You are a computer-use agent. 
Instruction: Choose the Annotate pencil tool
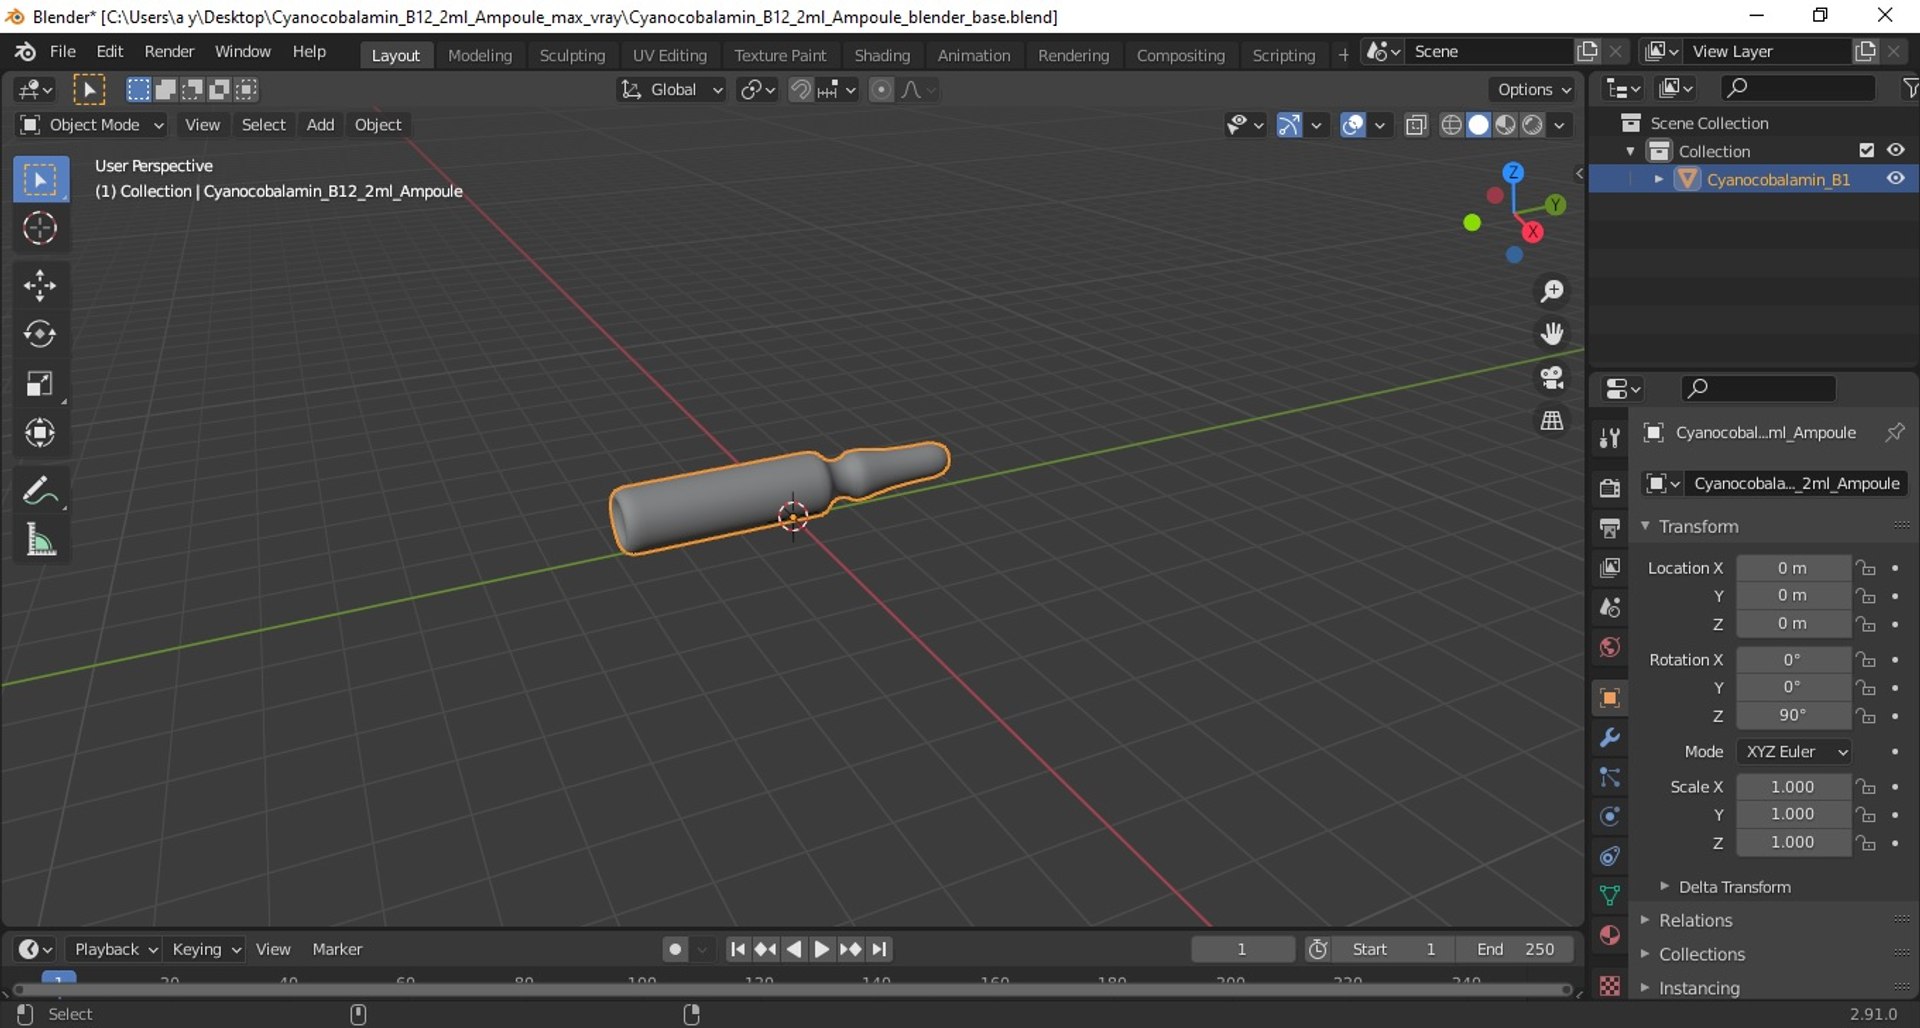point(40,491)
